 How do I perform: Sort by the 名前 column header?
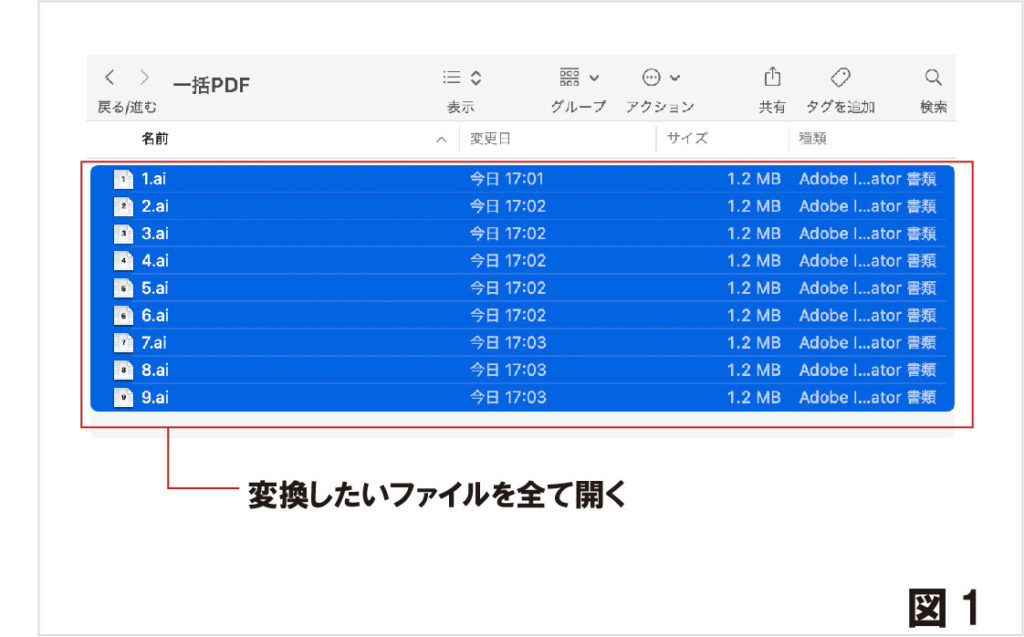(154, 139)
